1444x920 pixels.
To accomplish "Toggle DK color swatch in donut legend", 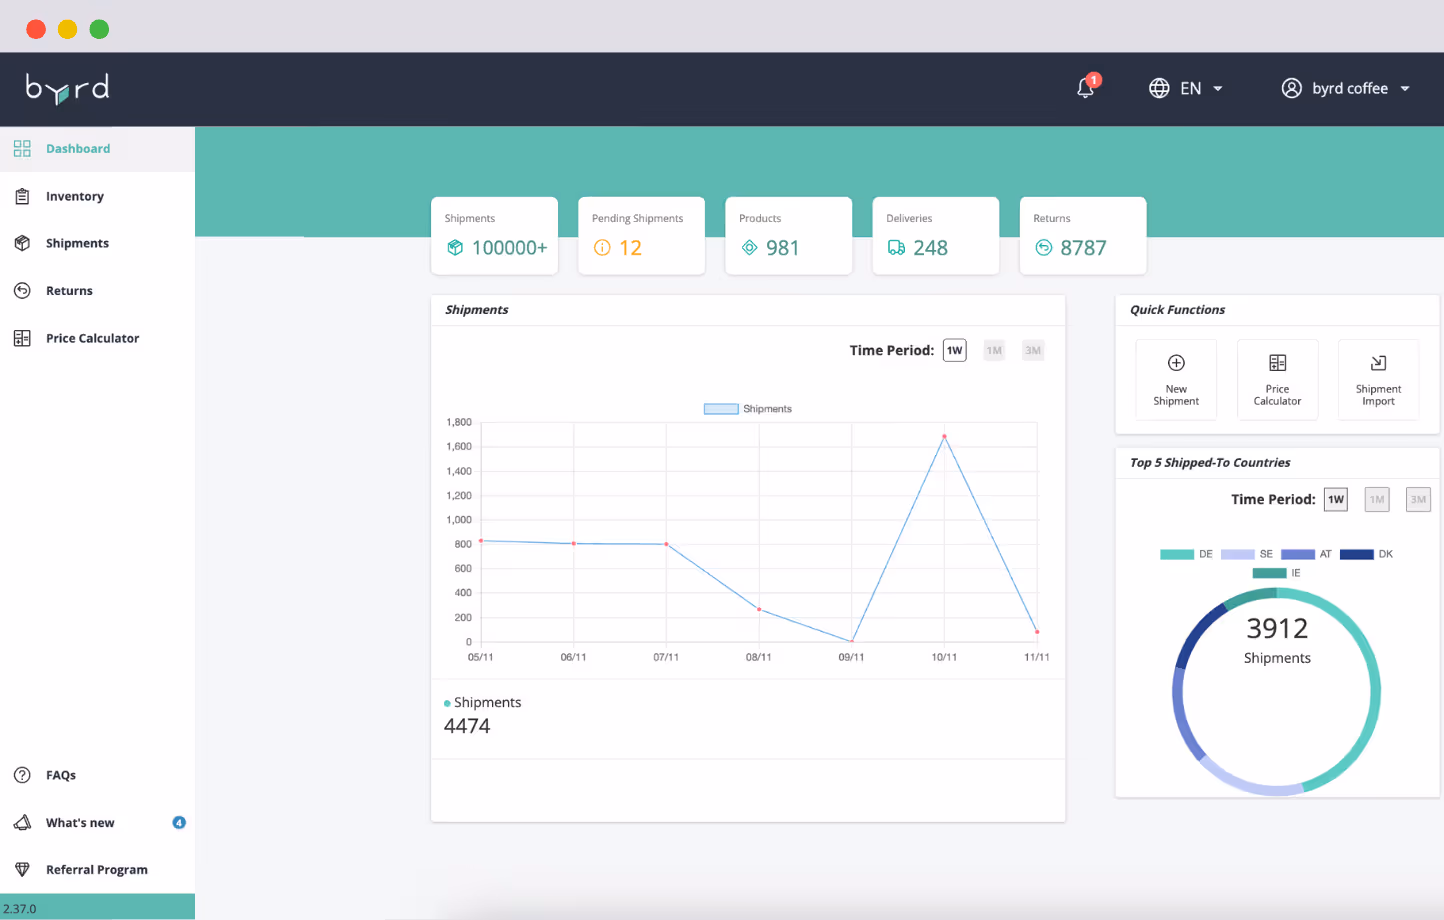I will pos(1357,554).
